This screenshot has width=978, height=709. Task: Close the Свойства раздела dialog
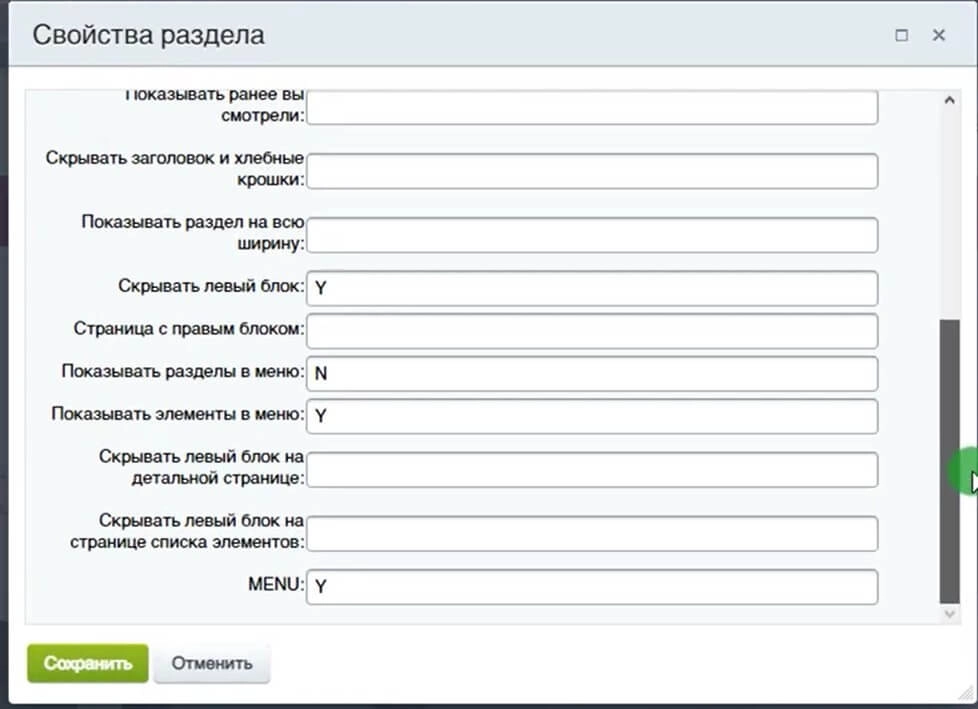[939, 36]
